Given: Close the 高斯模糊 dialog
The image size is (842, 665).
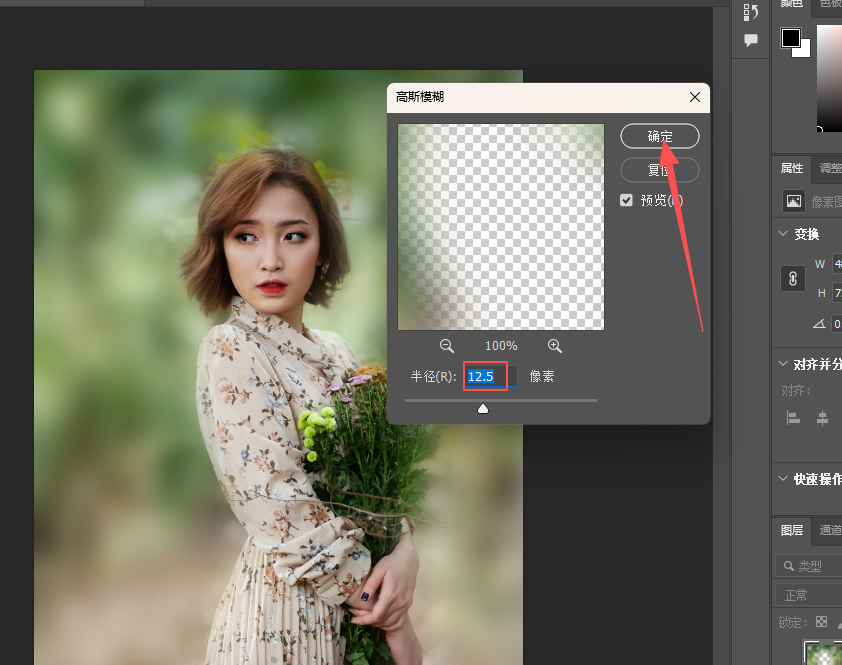Looking at the screenshot, I should pos(695,97).
